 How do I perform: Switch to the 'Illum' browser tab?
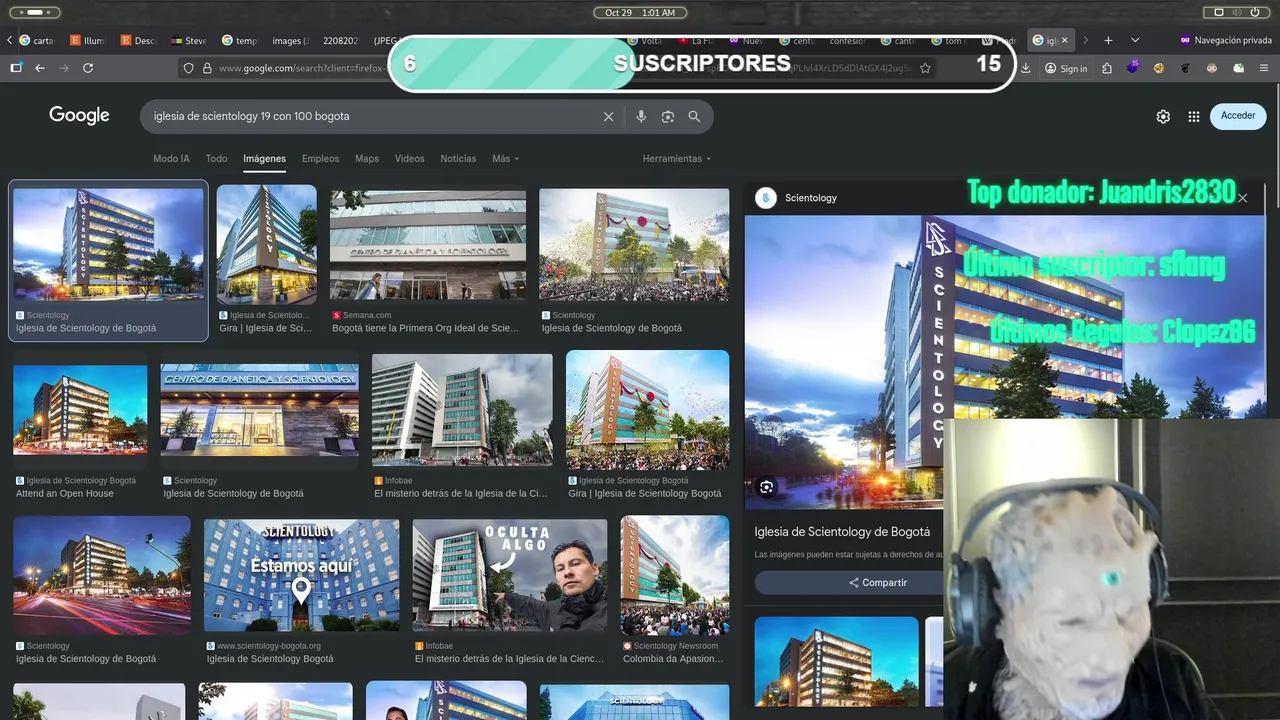tap(88, 40)
